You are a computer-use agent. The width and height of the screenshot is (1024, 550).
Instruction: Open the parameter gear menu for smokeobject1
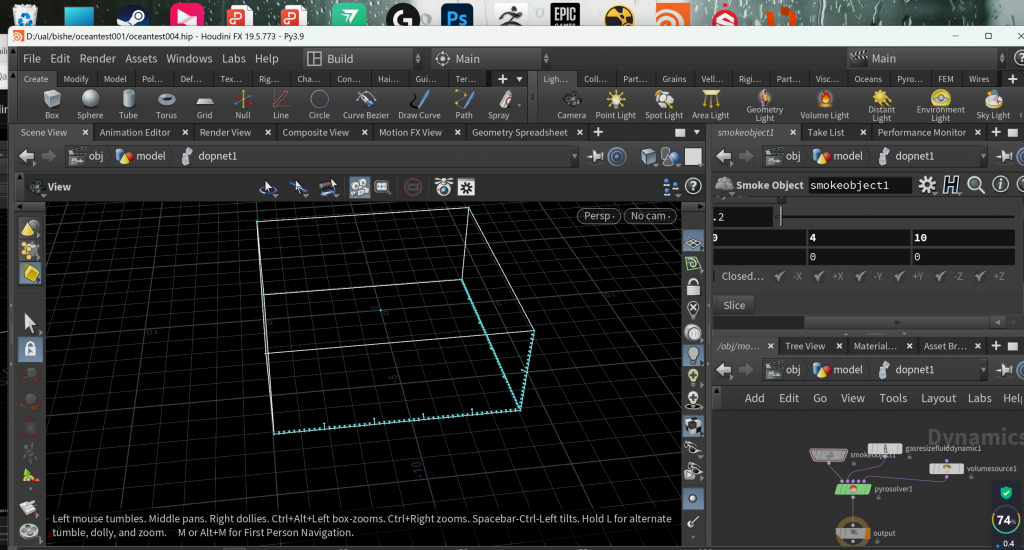tap(927, 185)
